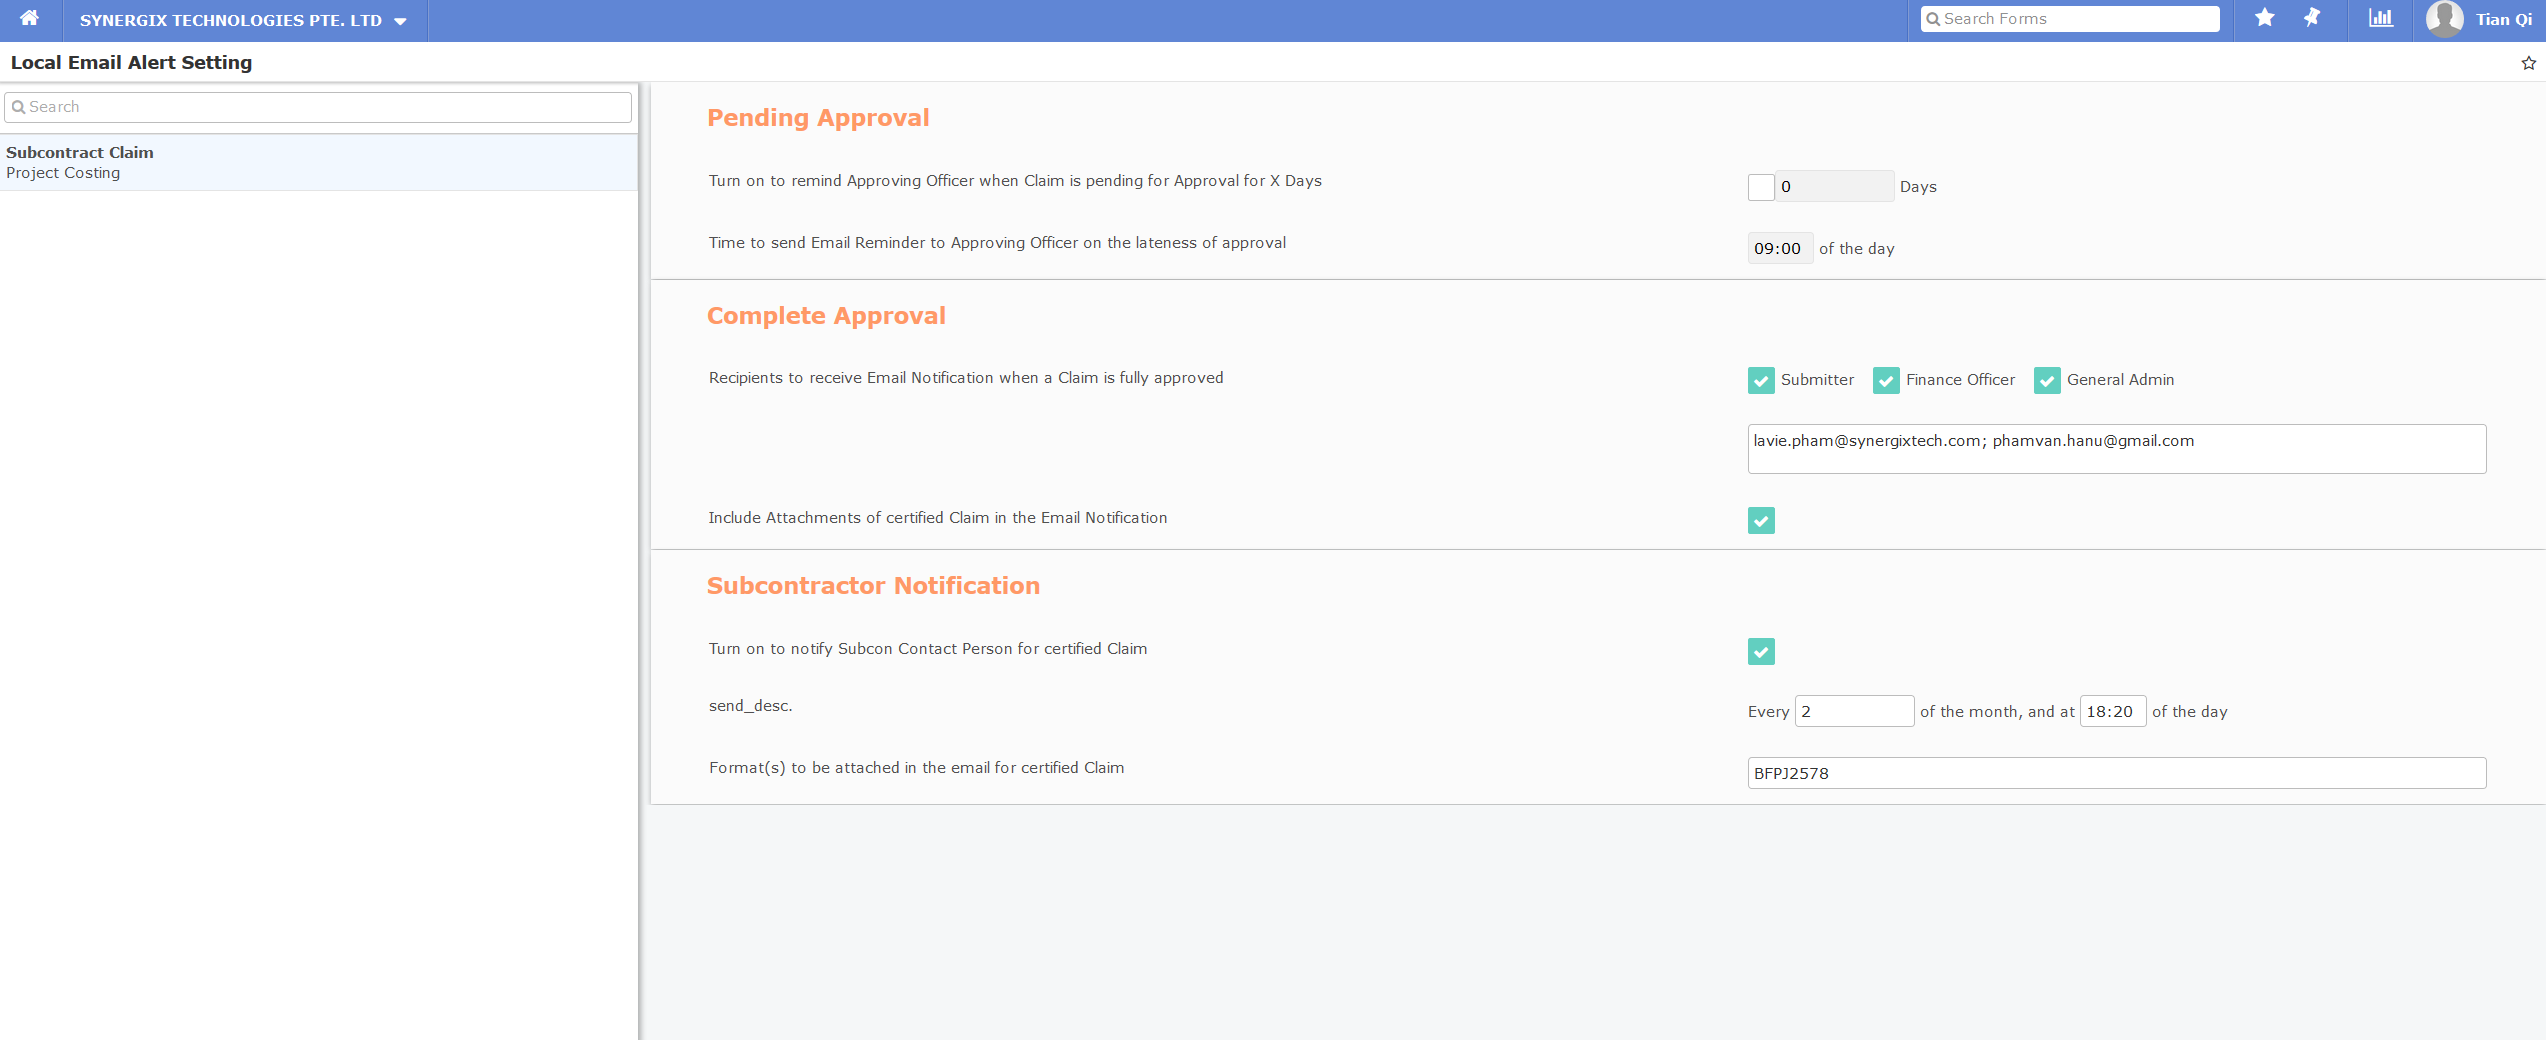Toggle the General Admin checkbox

click(2046, 380)
